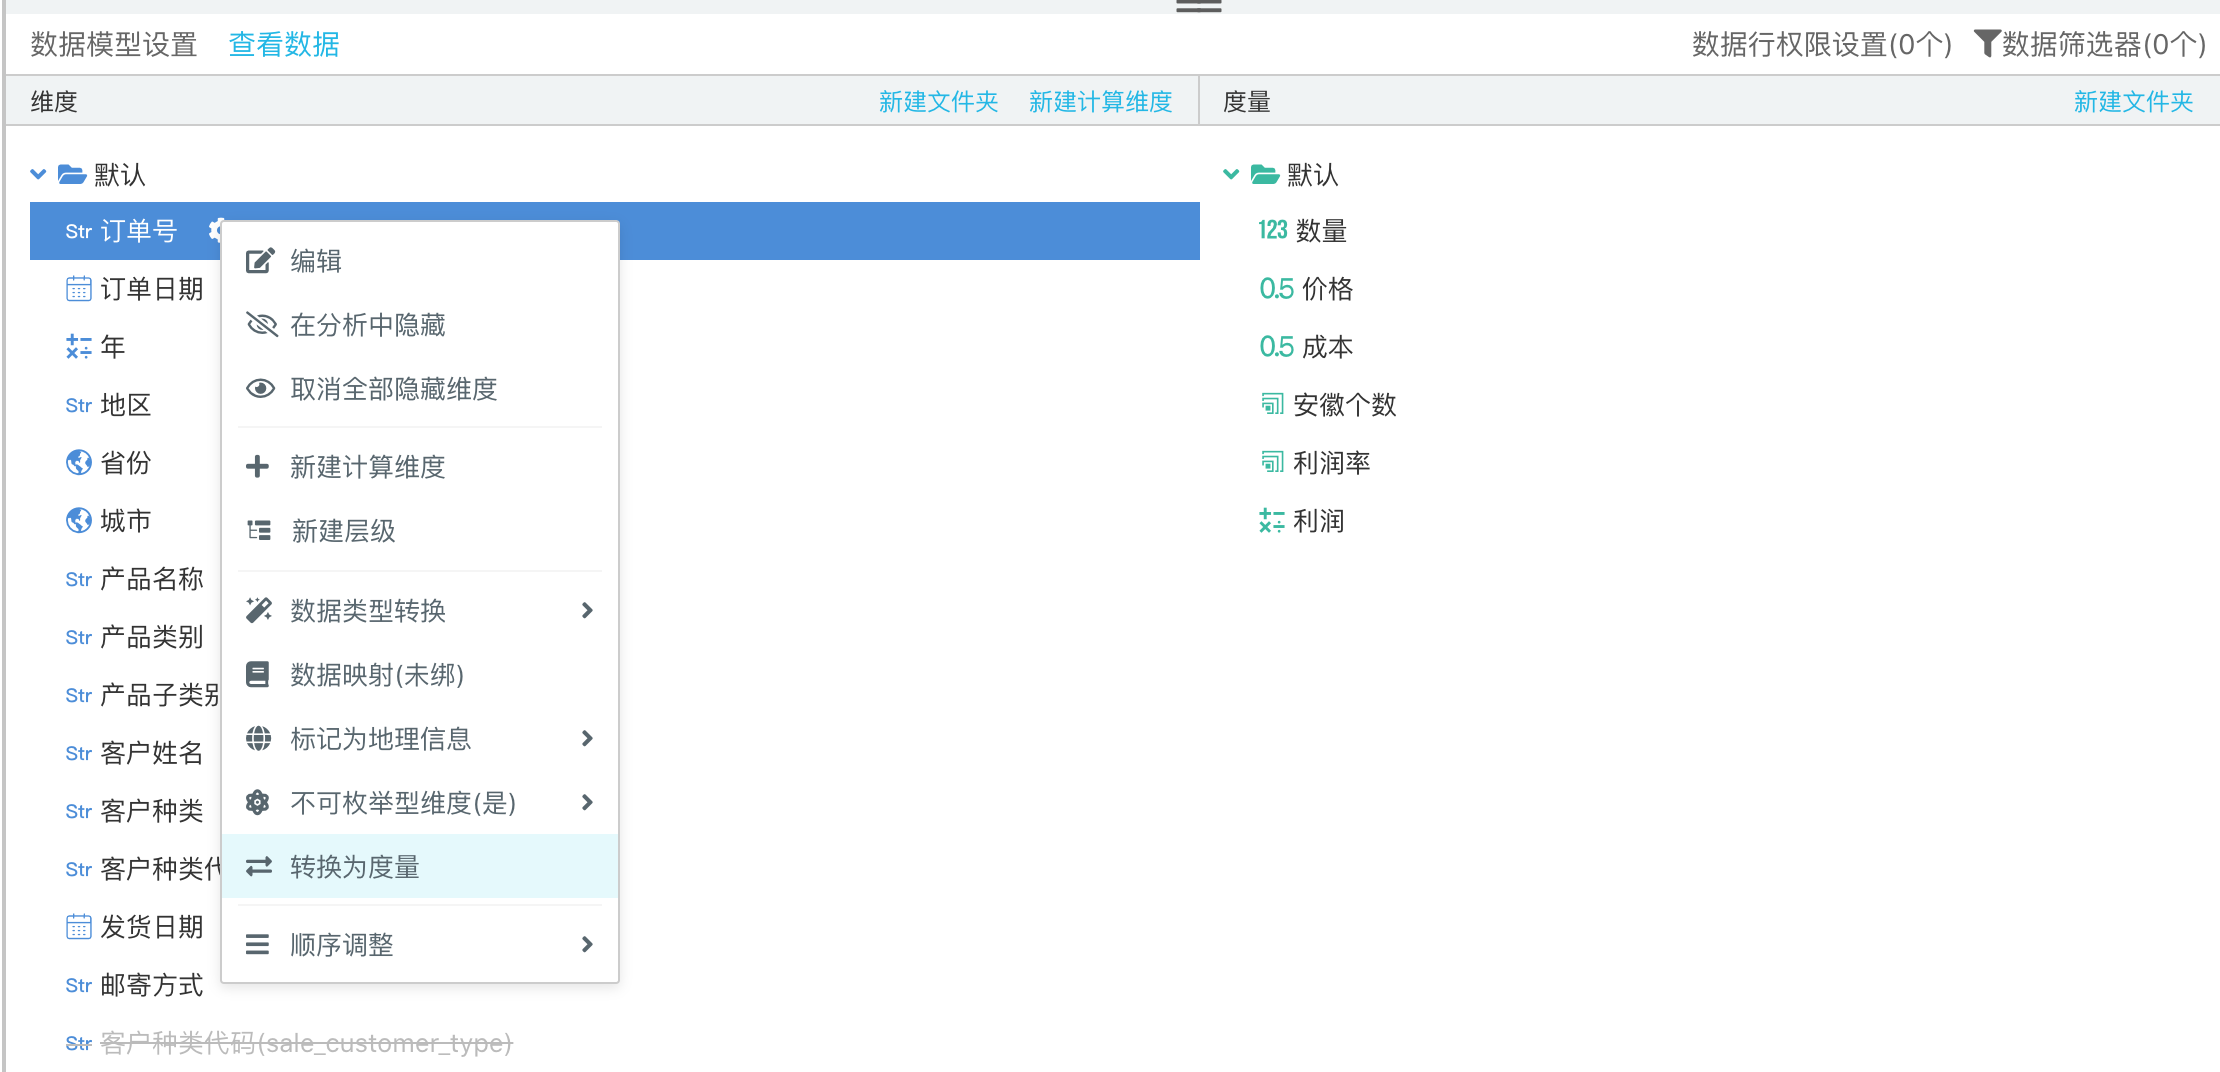Click the 0.5 decimal icon beside 成本
Screen dimensions: 2220x1072
[1277, 347]
